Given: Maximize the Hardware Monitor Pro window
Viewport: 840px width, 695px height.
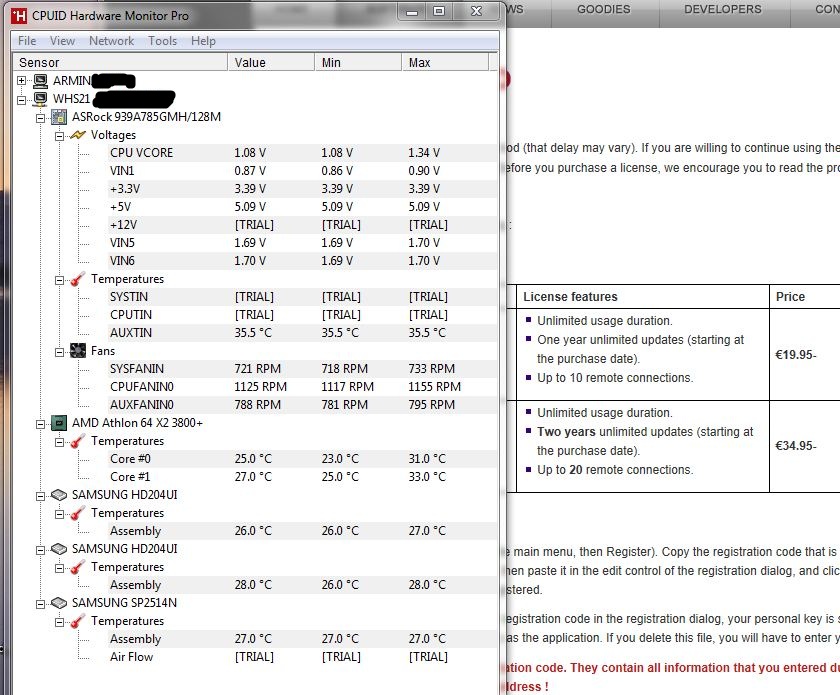Looking at the screenshot, I should [x=439, y=12].
